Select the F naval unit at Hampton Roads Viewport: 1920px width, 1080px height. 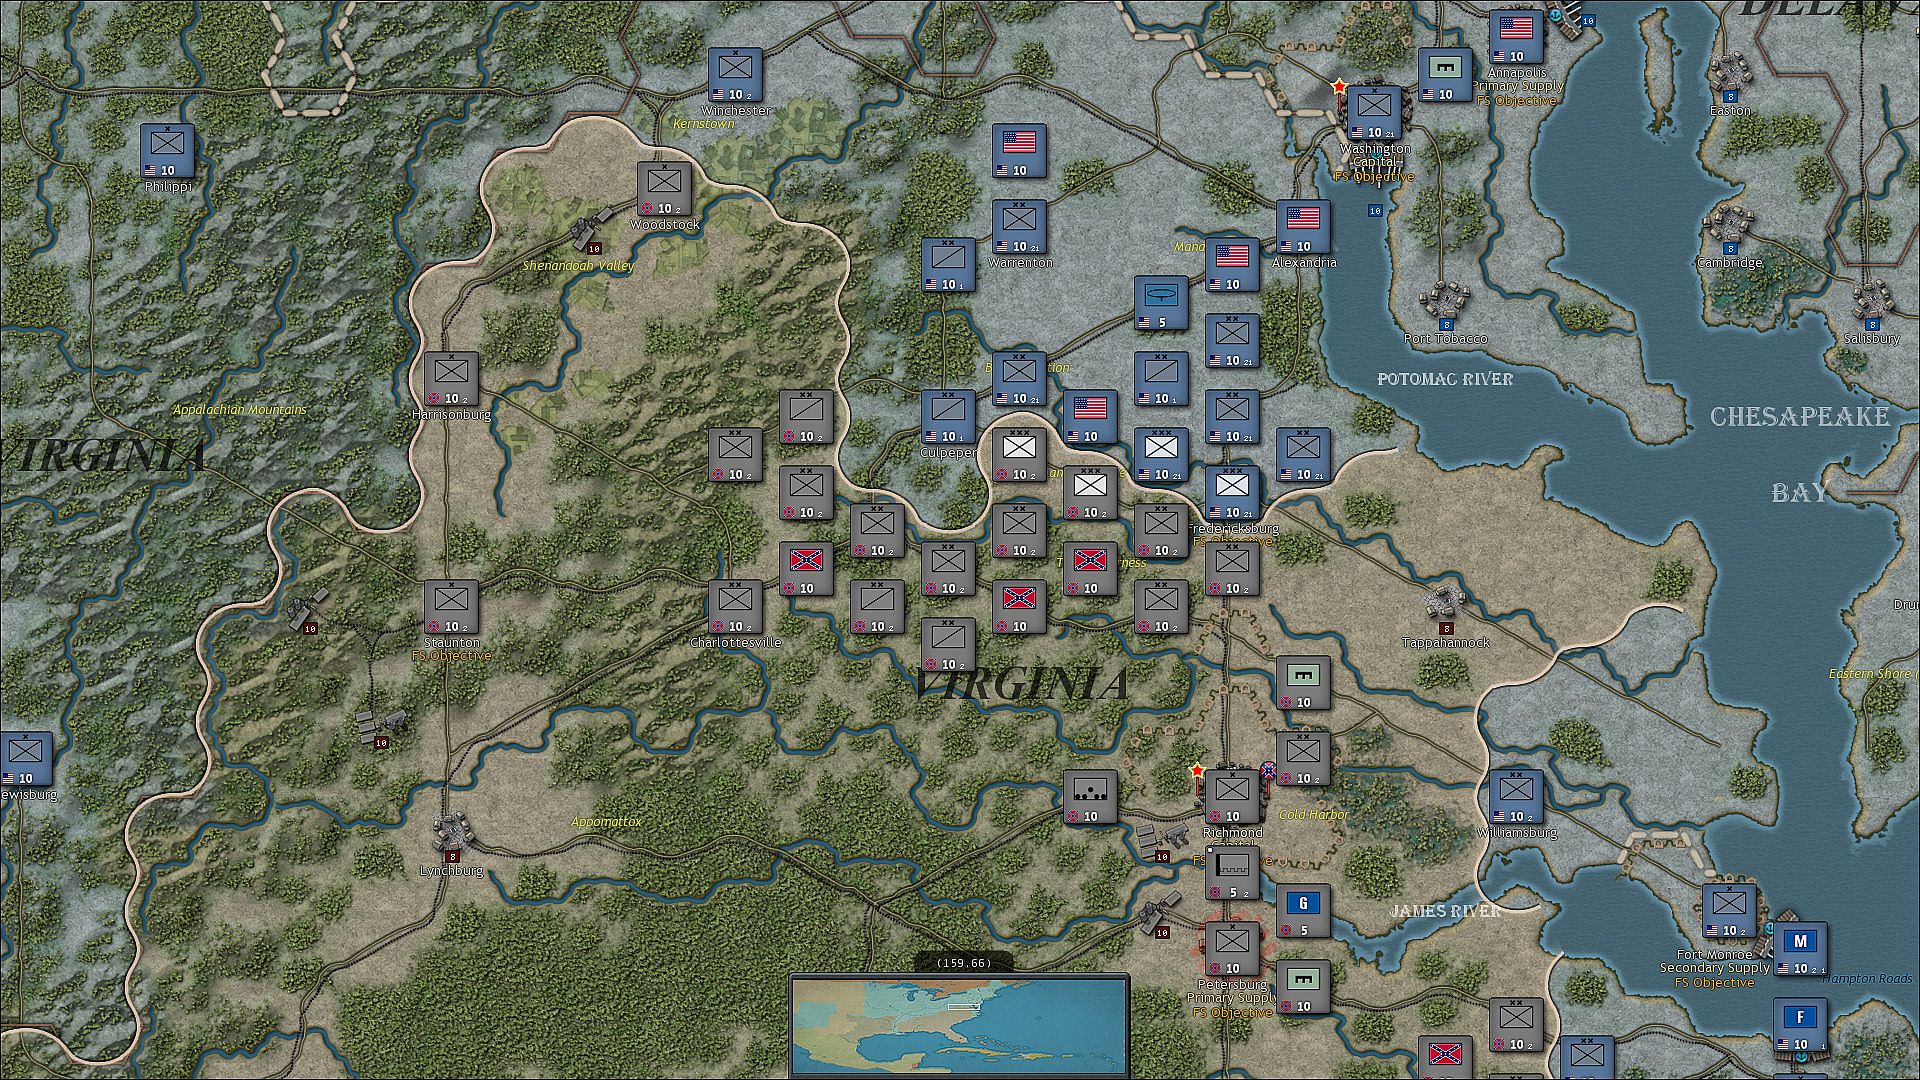(x=1800, y=1024)
